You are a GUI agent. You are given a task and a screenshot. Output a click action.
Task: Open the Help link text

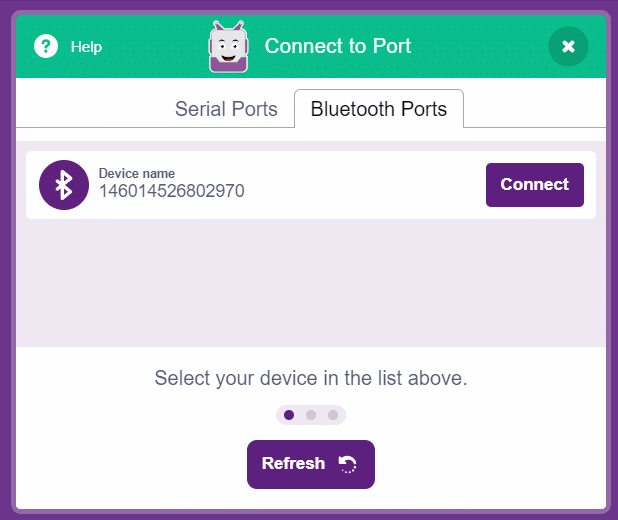tap(86, 47)
